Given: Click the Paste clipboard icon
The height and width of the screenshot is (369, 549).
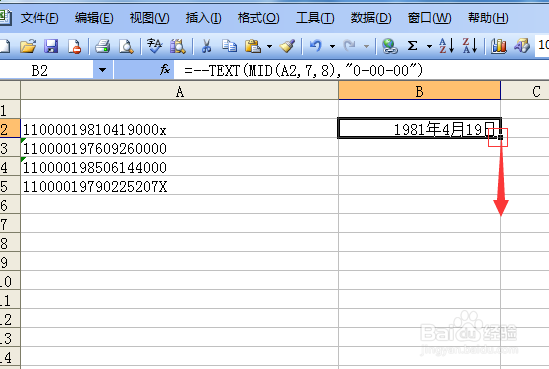Looking at the screenshot, I should (x=253, y=46).
